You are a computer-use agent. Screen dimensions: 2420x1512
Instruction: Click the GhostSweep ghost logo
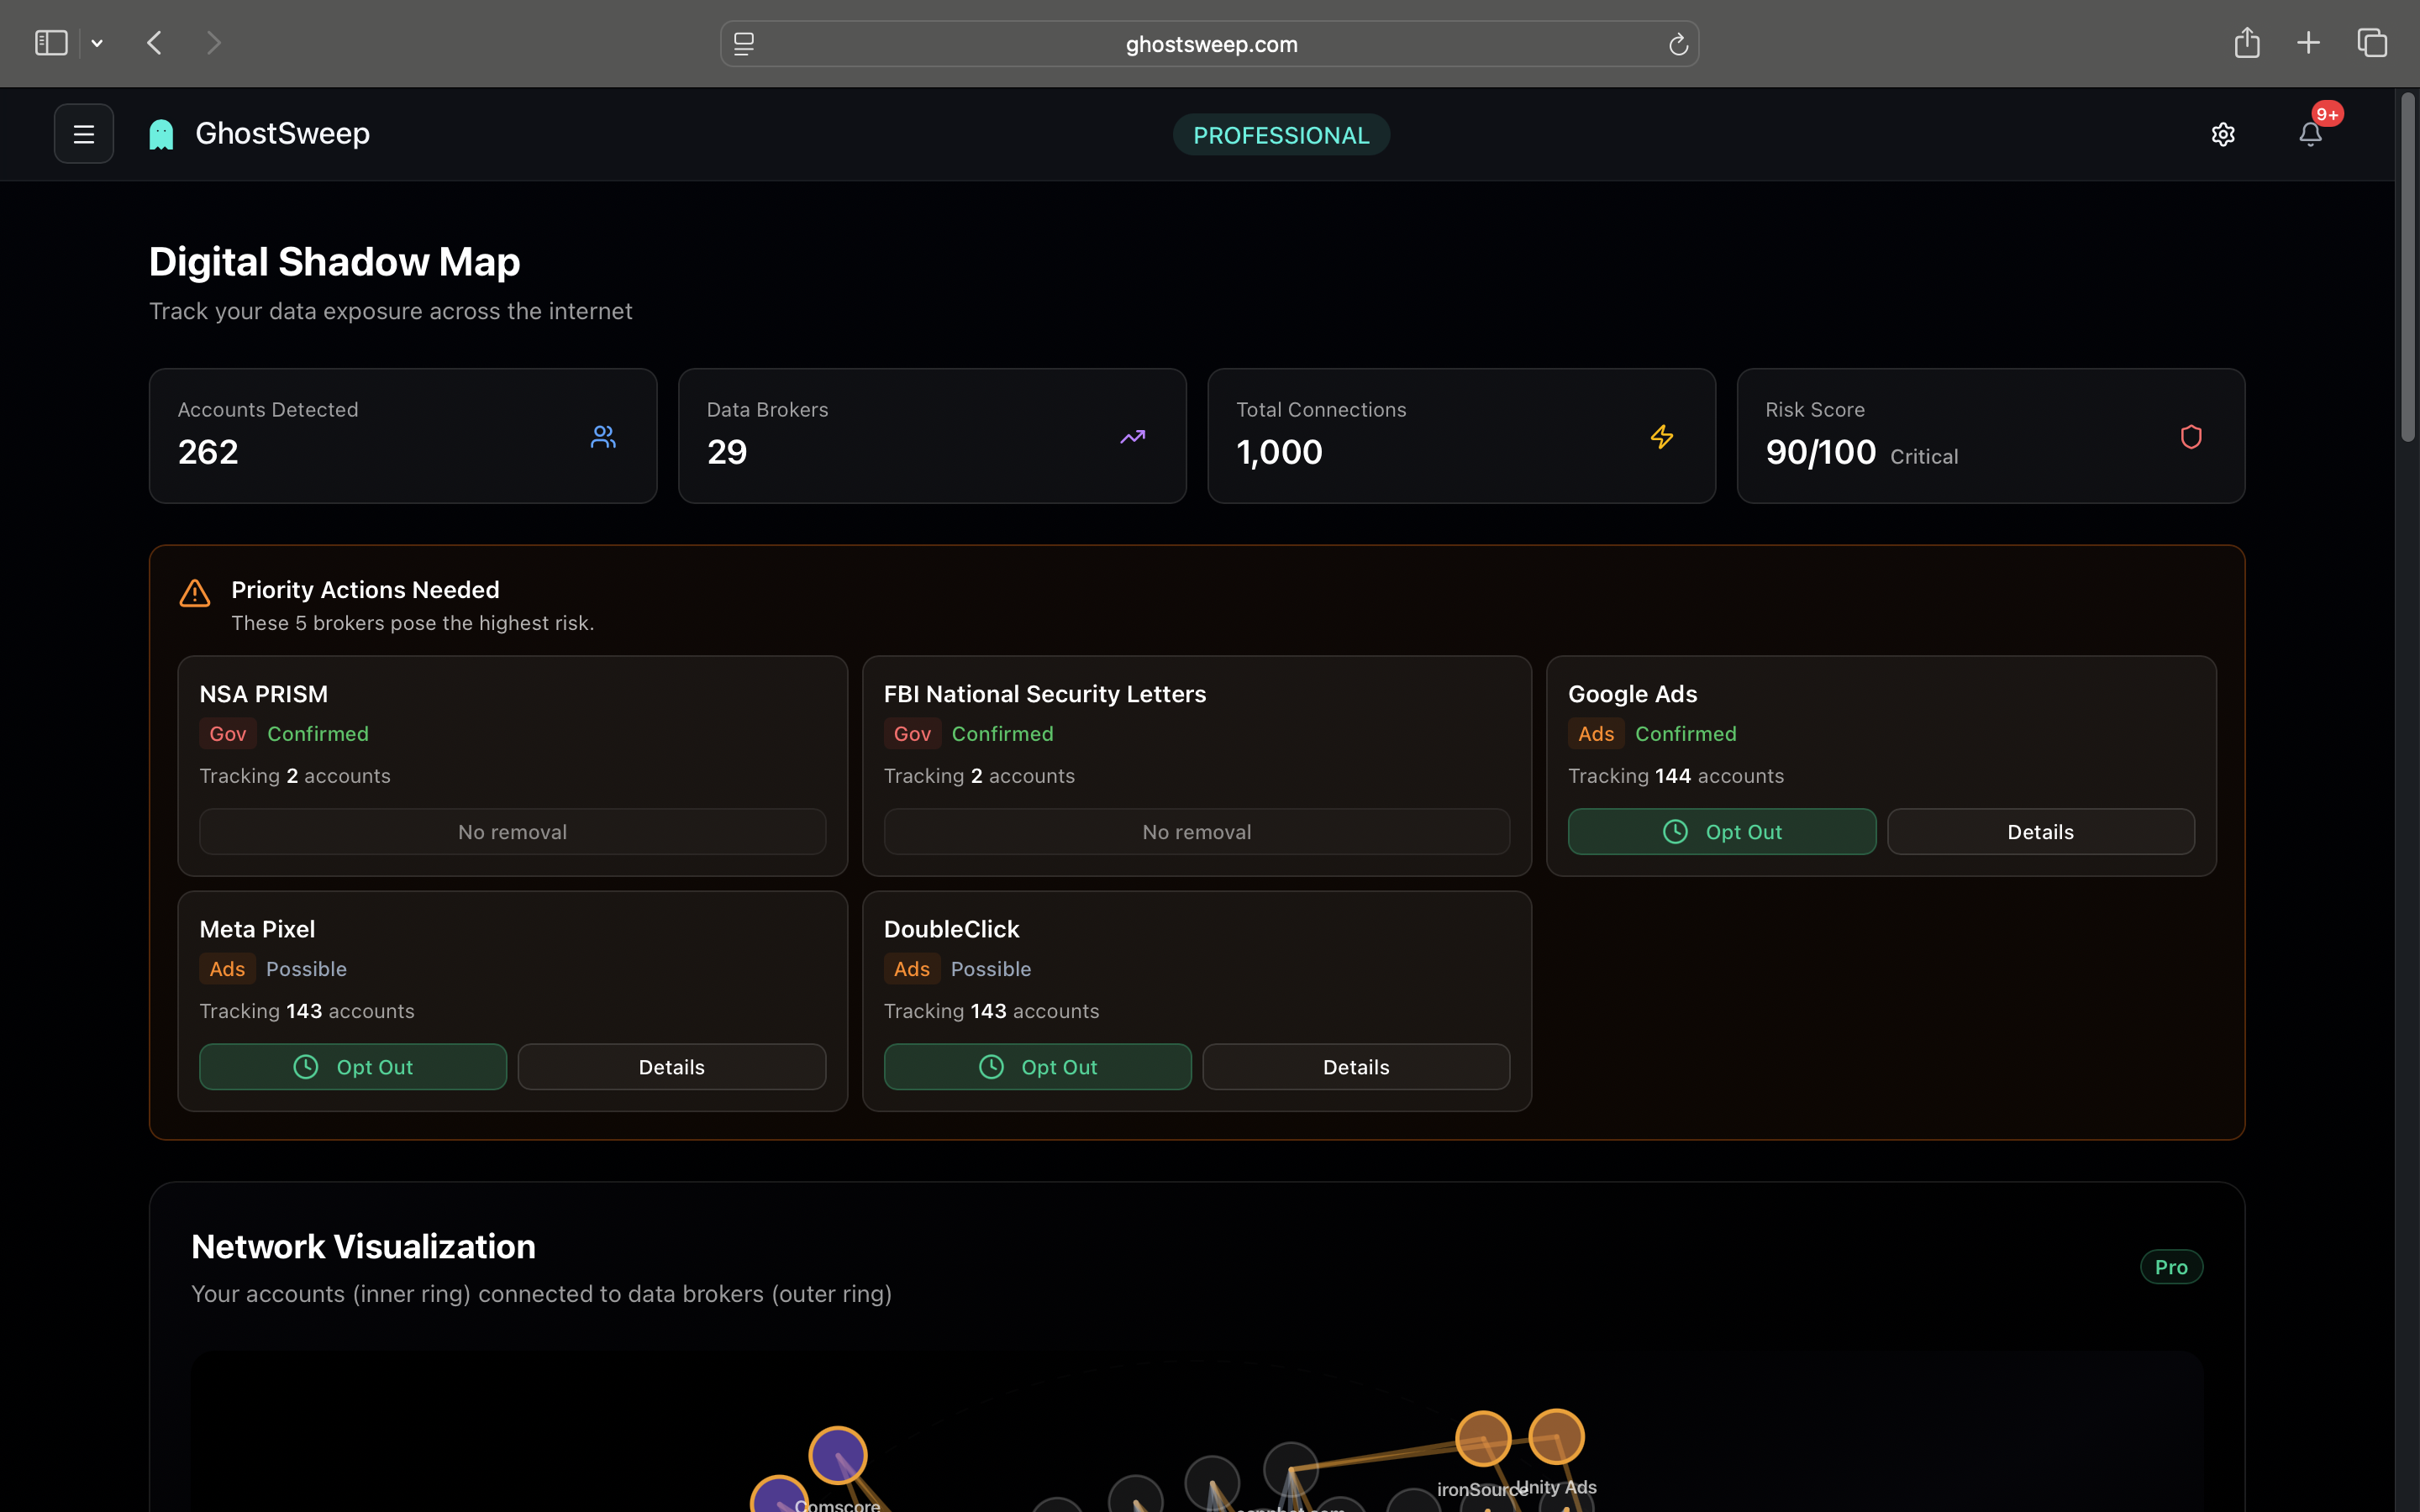tap(161, 134)
